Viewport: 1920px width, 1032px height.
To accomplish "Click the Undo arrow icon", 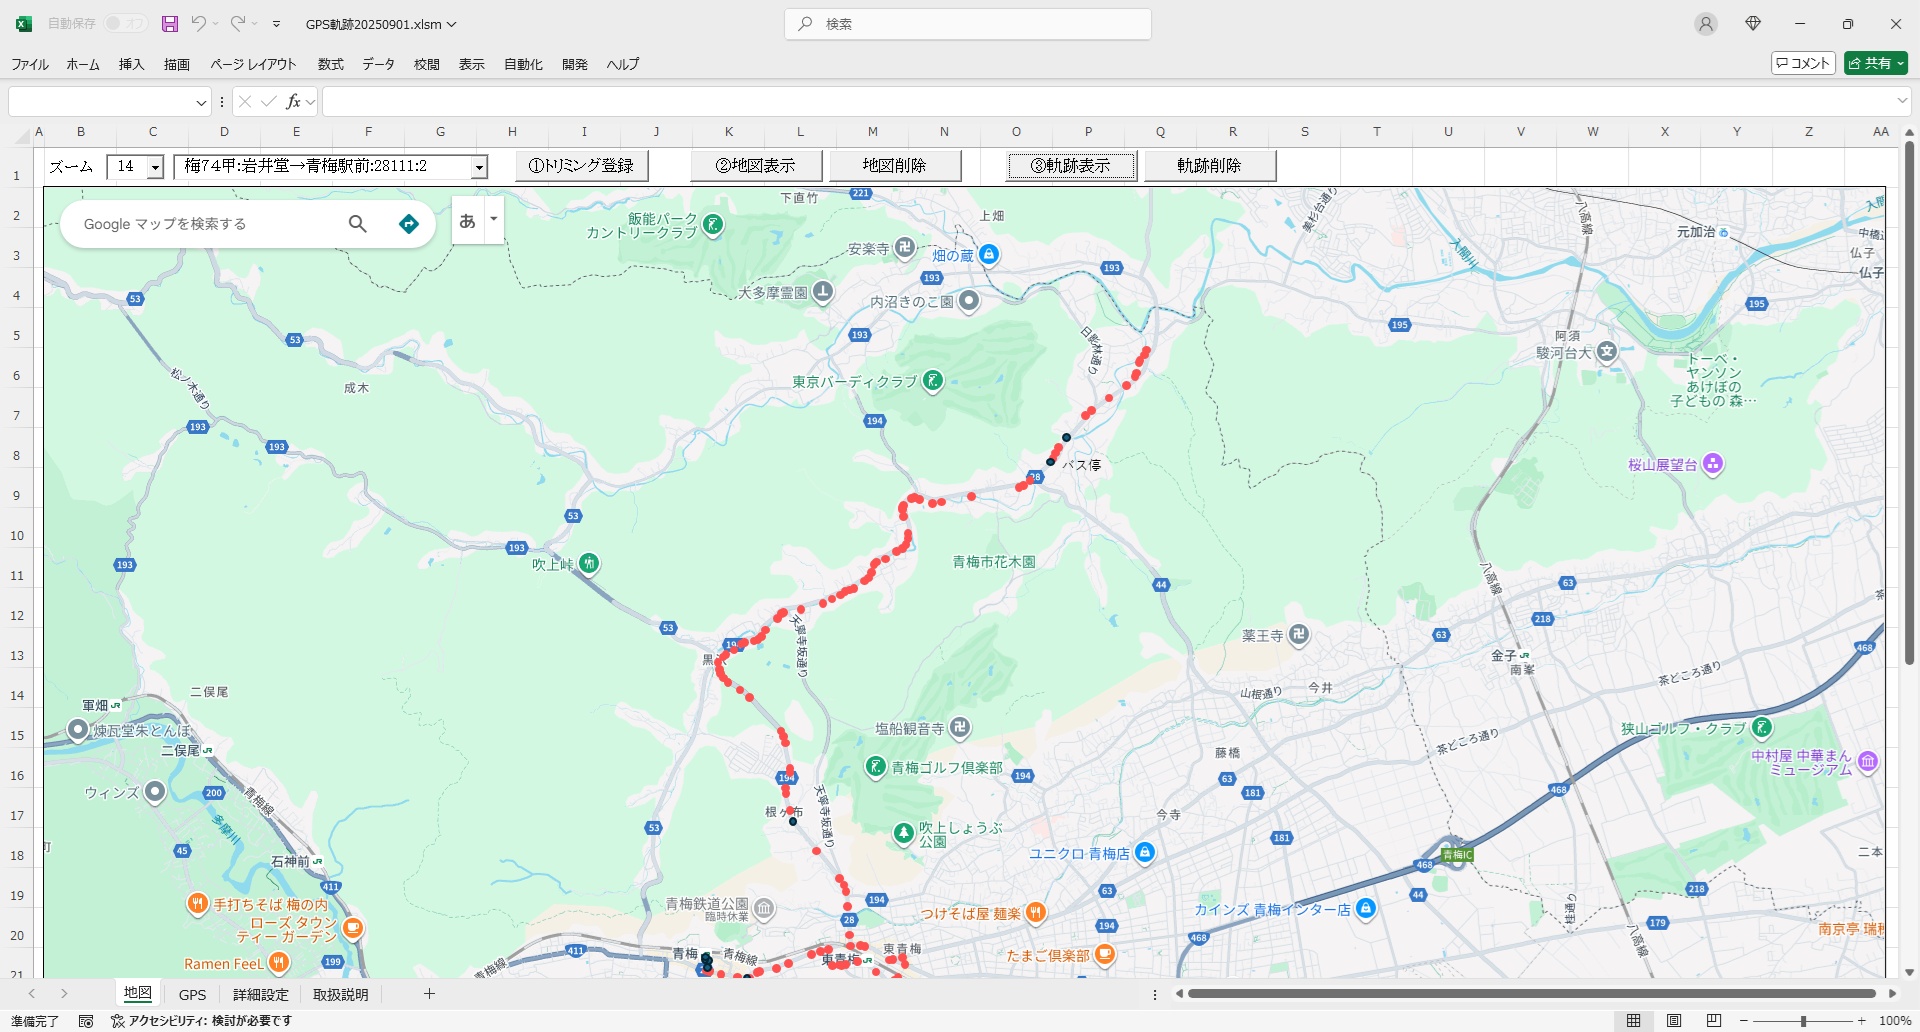I will tap(199, 24).
